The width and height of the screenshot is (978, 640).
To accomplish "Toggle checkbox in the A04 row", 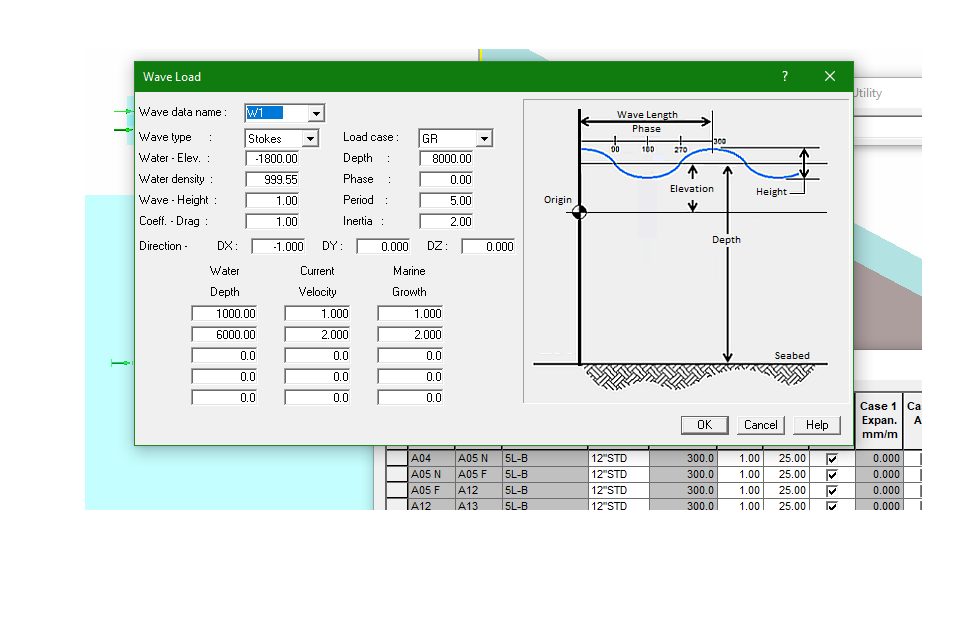I will 831,458.
